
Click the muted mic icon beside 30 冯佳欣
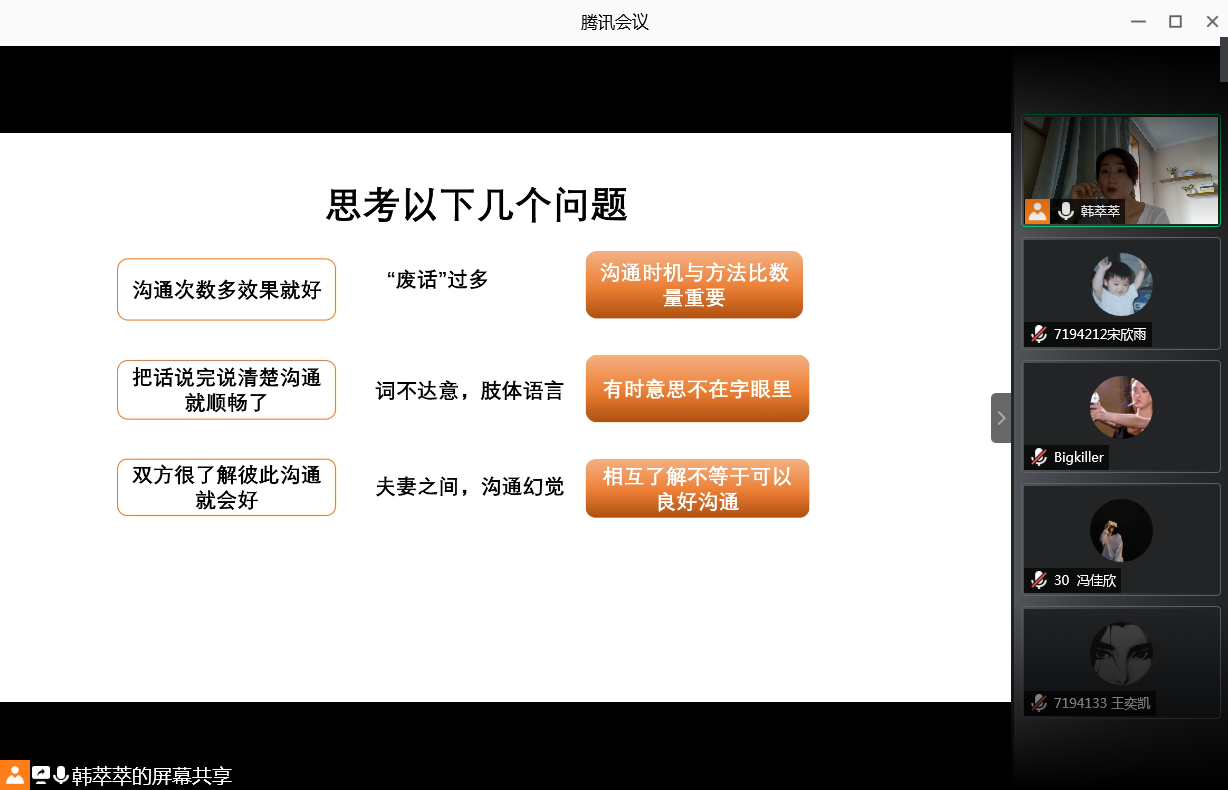pos(1039,580)
